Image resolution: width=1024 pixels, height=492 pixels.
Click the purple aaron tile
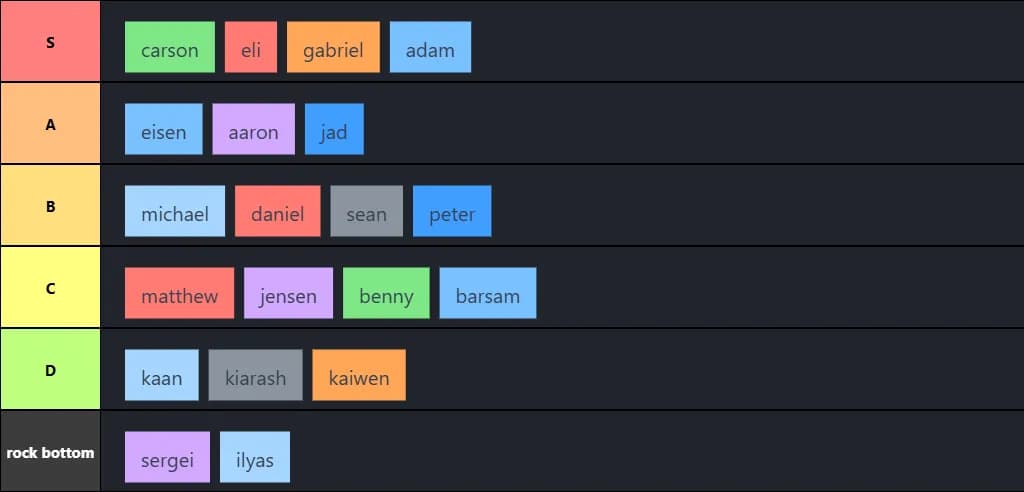point(253,129)
